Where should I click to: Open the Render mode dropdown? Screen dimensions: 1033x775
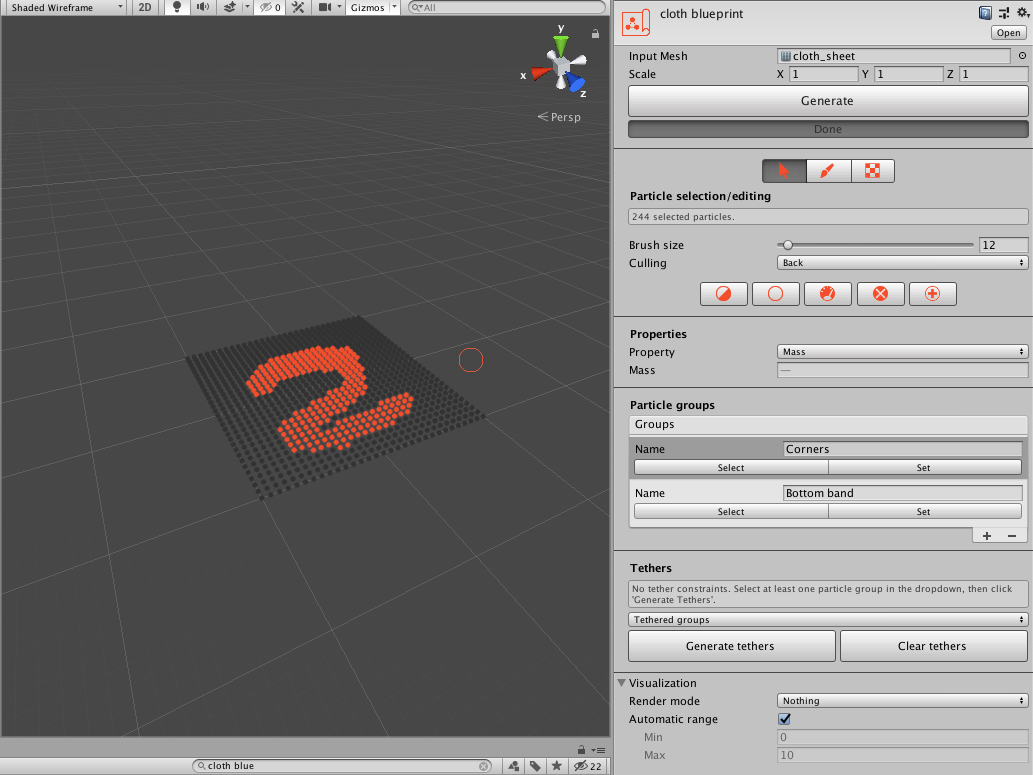903,701
